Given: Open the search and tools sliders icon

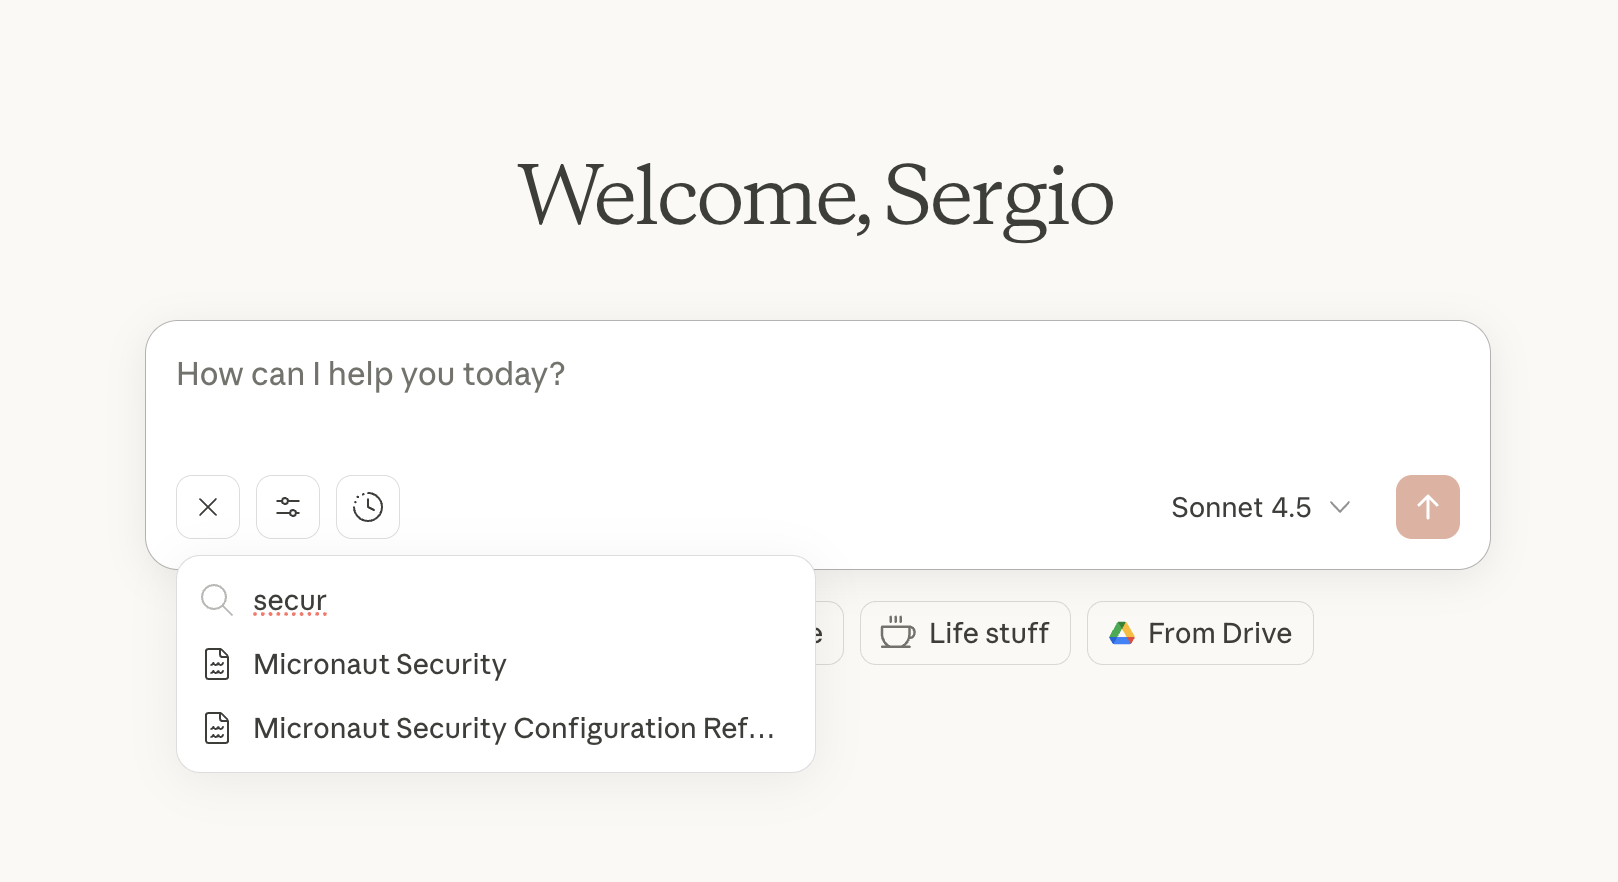Looking at the screenshot, I should [x=288, y=507].
